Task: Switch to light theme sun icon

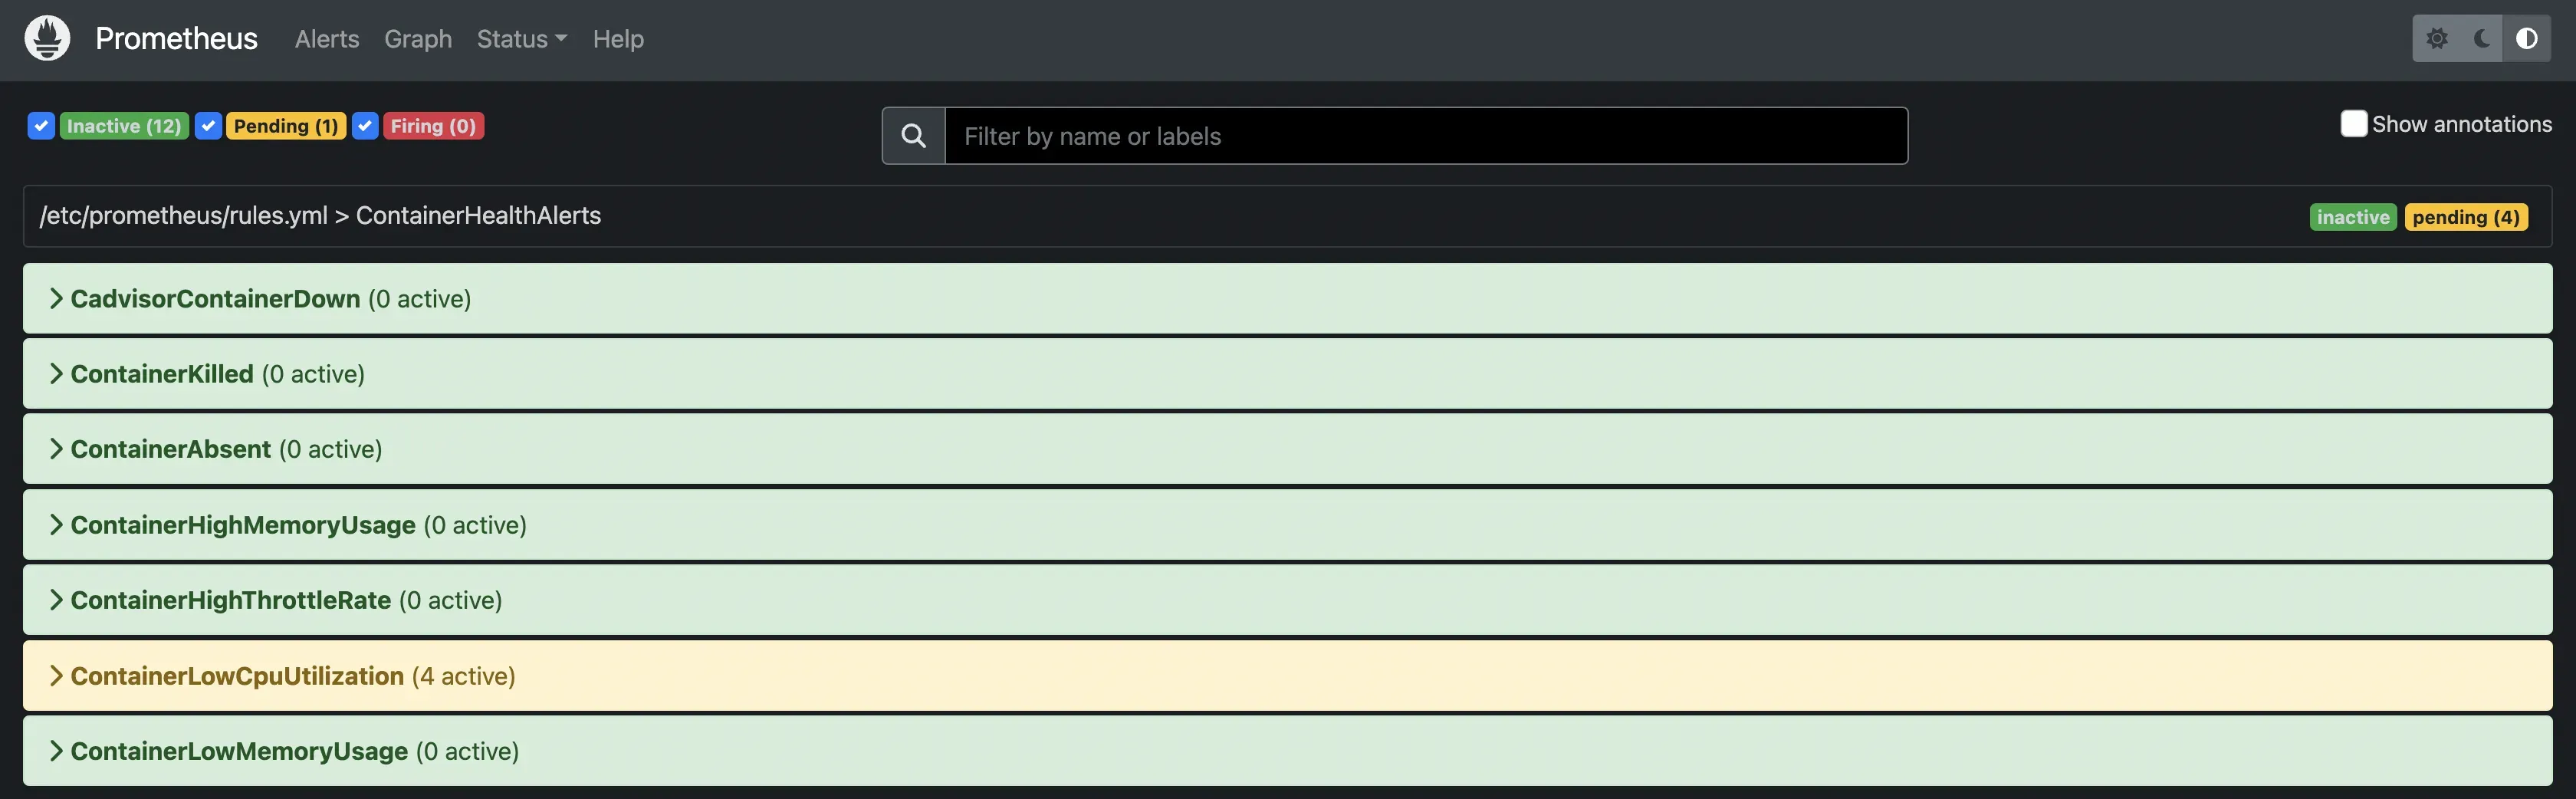Action: (2437, 39)
